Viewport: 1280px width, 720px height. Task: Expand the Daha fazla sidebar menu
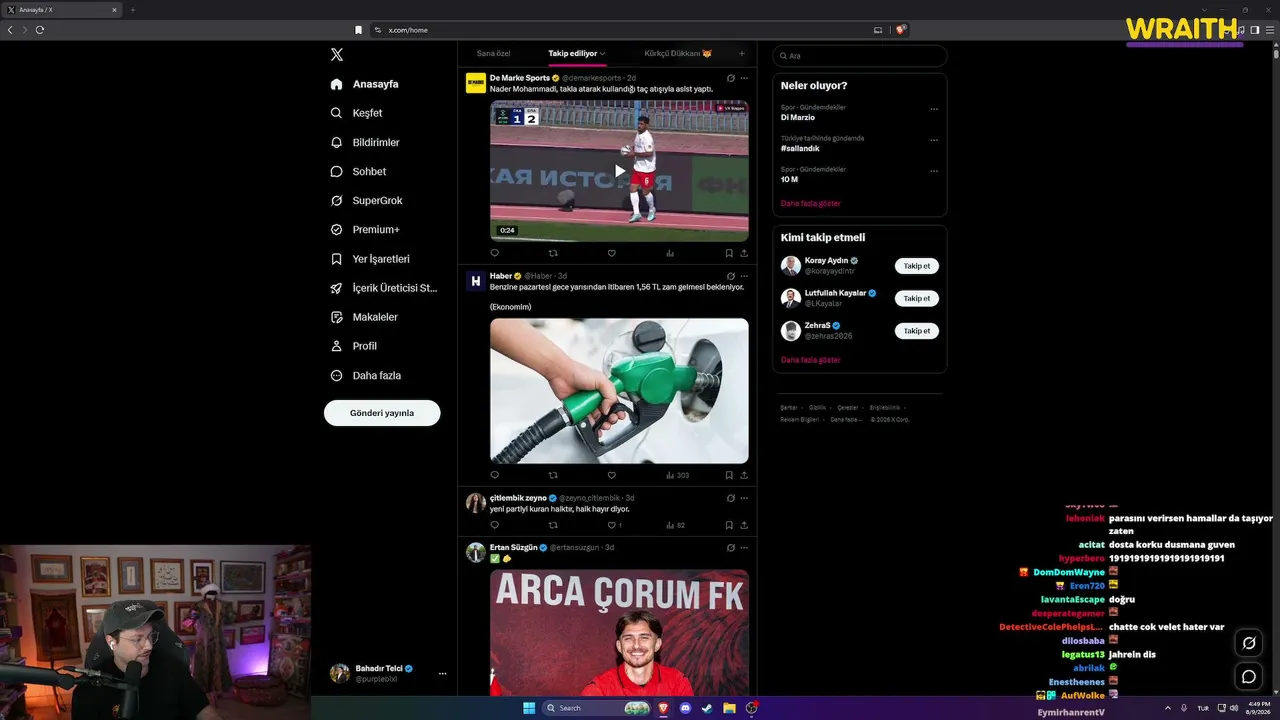[366, 375]
